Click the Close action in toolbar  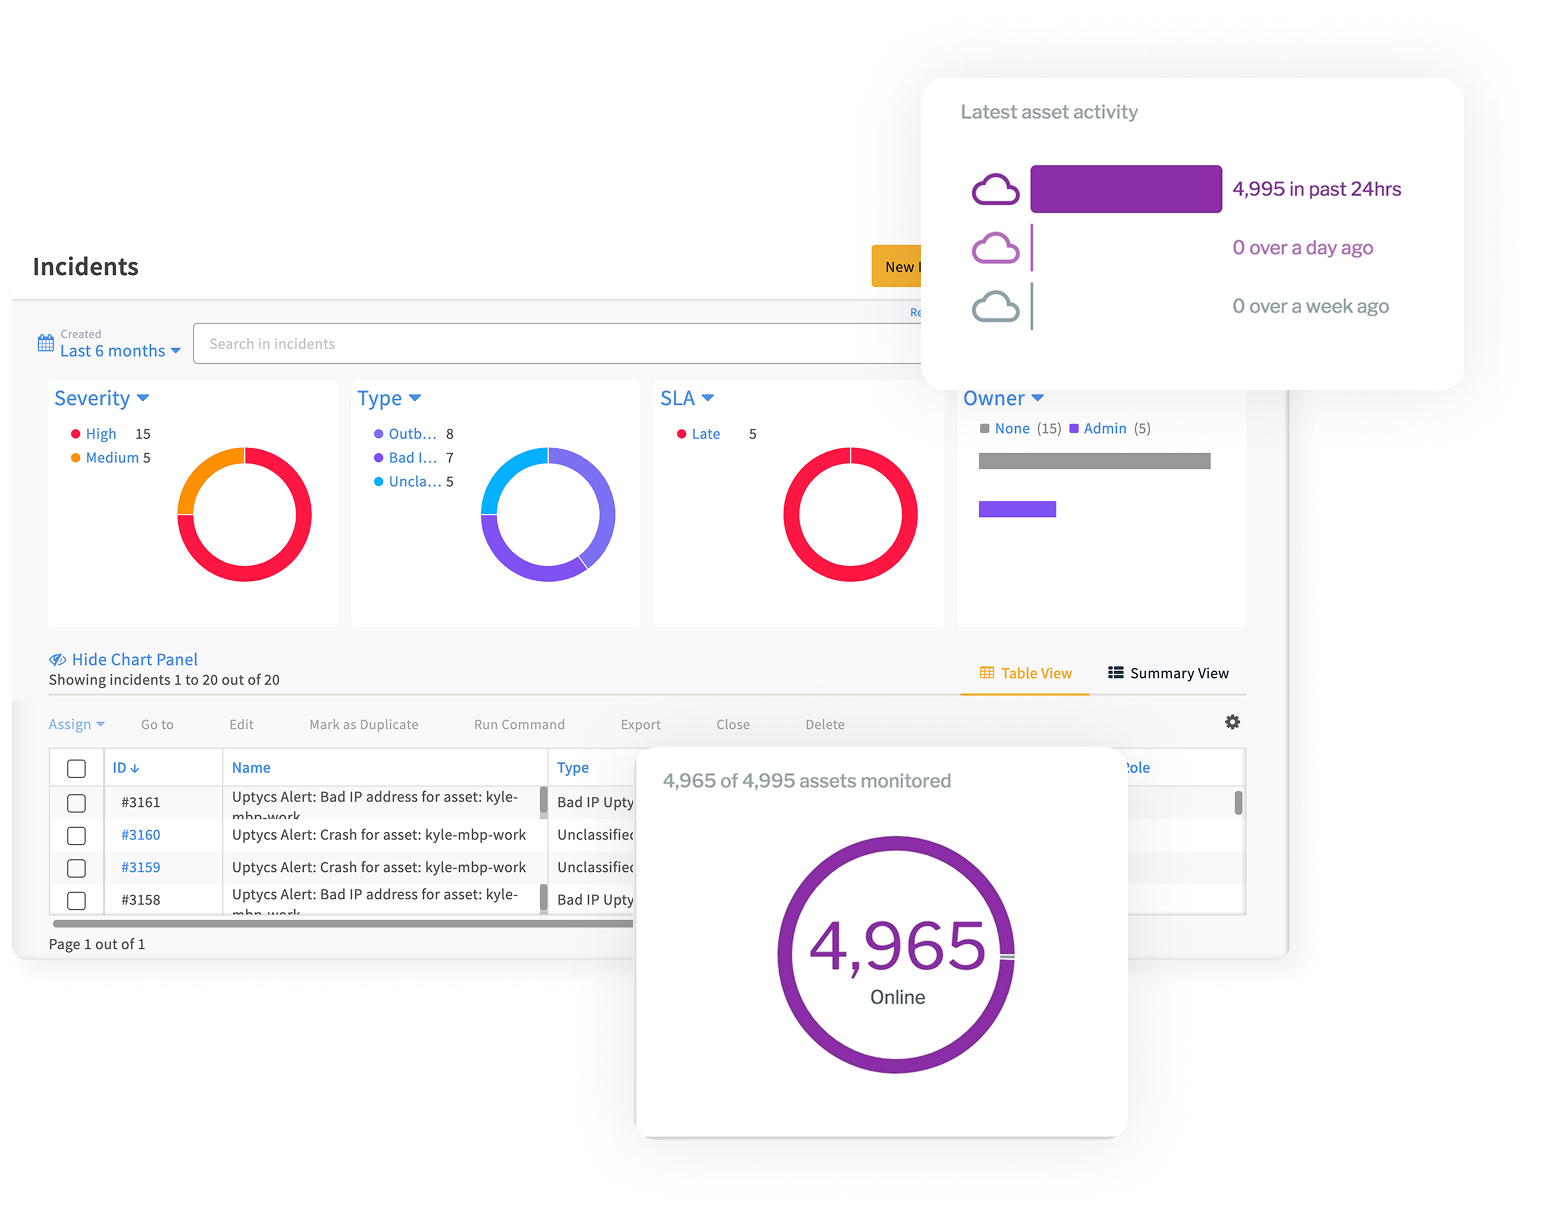(x=733, y=725)
